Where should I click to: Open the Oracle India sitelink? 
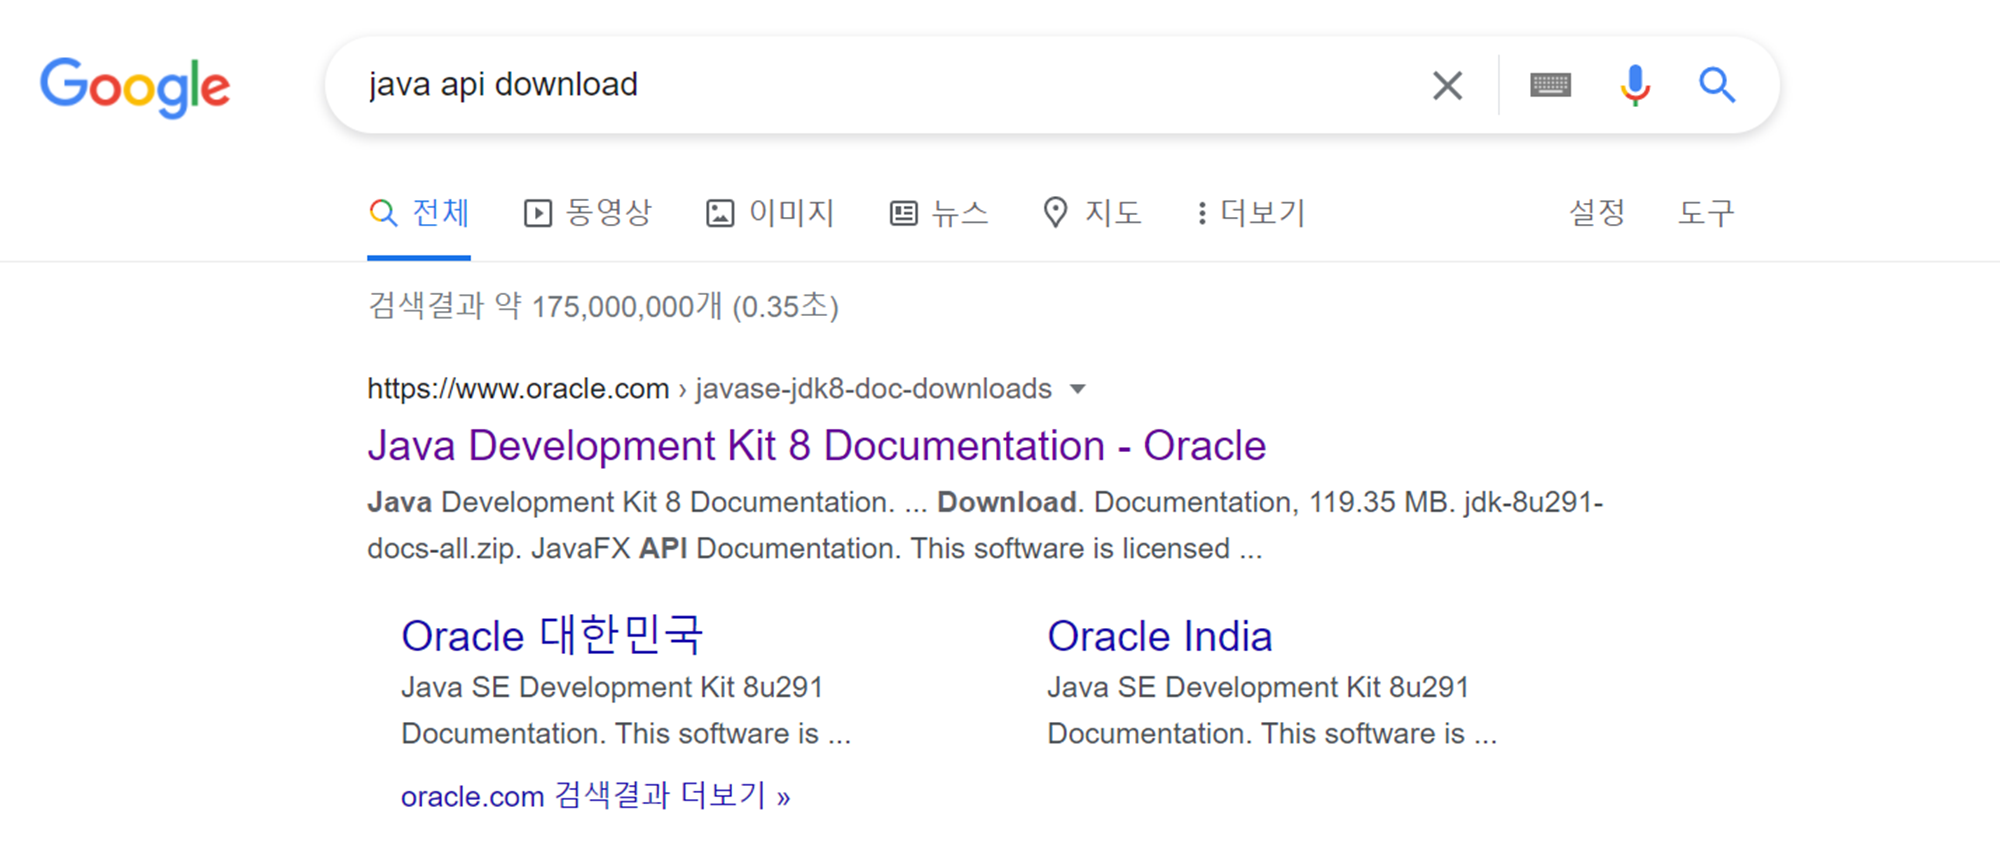pyautogui.click(x=1160, y=636)
